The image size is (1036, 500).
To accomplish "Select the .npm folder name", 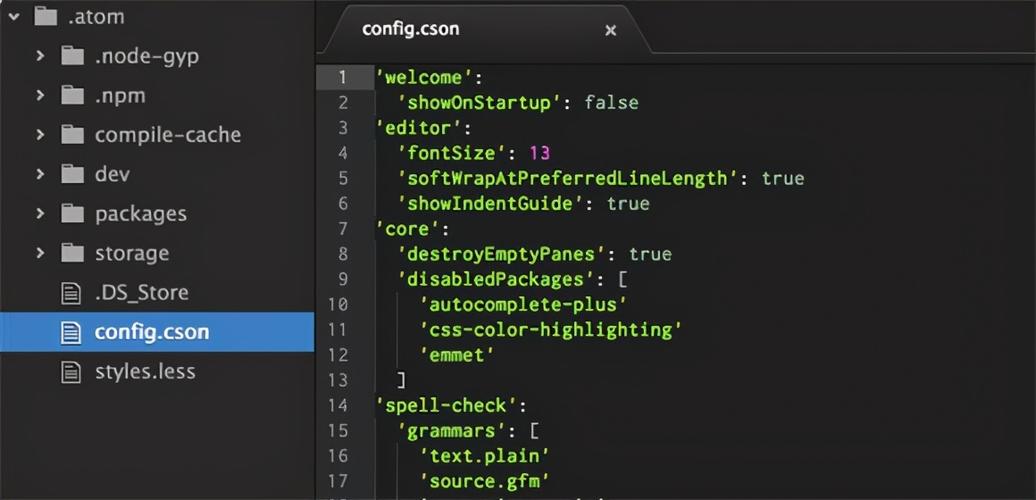I will pos(120,96).
